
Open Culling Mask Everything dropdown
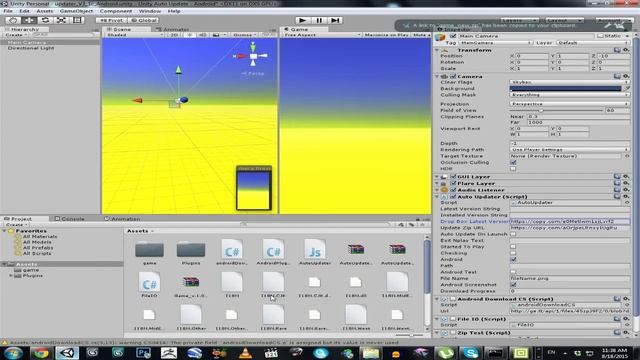[570, 95]
